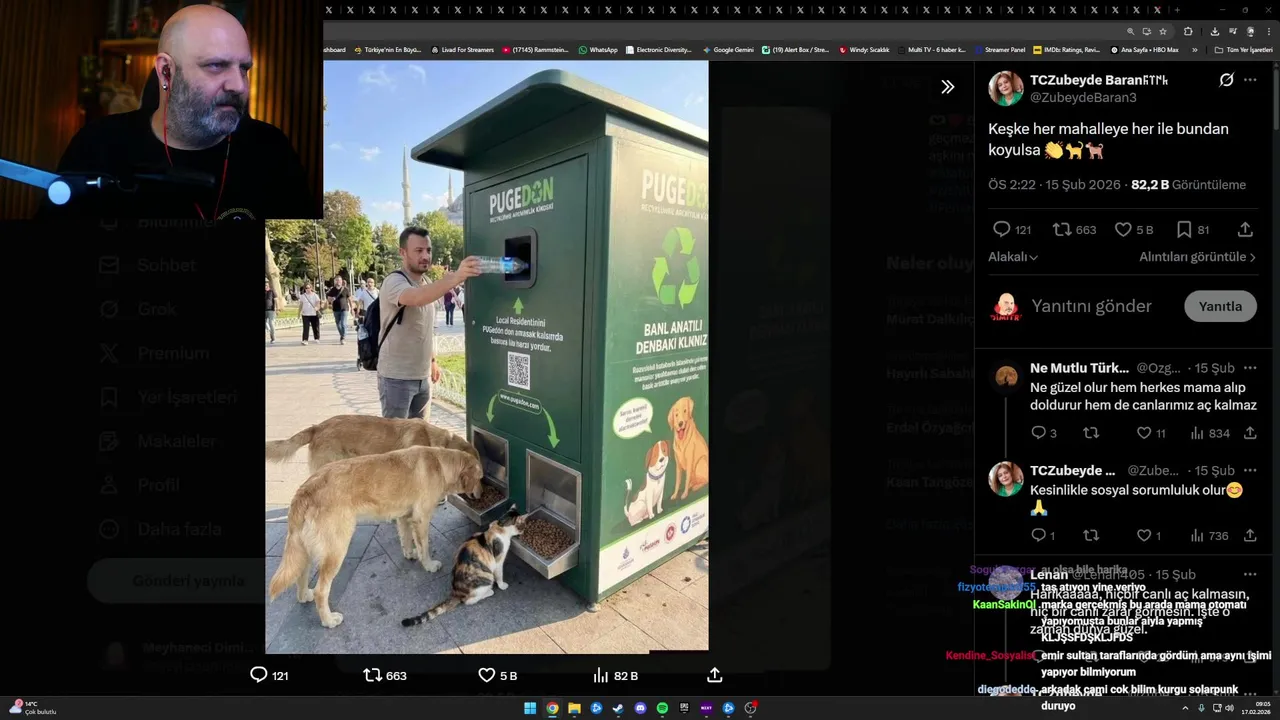This screenshot has width=1280, height=720.
Task: Click the heart icon under the photo
Action: (x=487, y=675)
